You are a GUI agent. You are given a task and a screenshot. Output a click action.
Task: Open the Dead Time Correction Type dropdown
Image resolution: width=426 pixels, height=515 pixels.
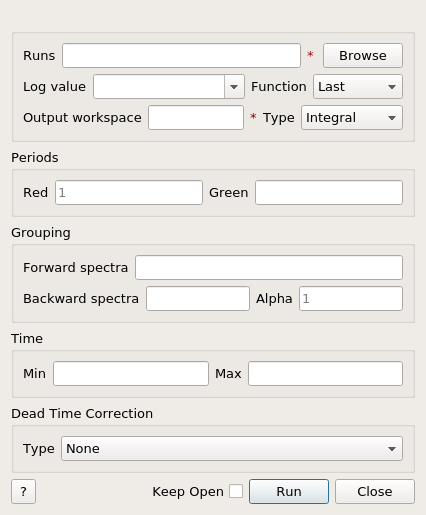pos(232,449)
